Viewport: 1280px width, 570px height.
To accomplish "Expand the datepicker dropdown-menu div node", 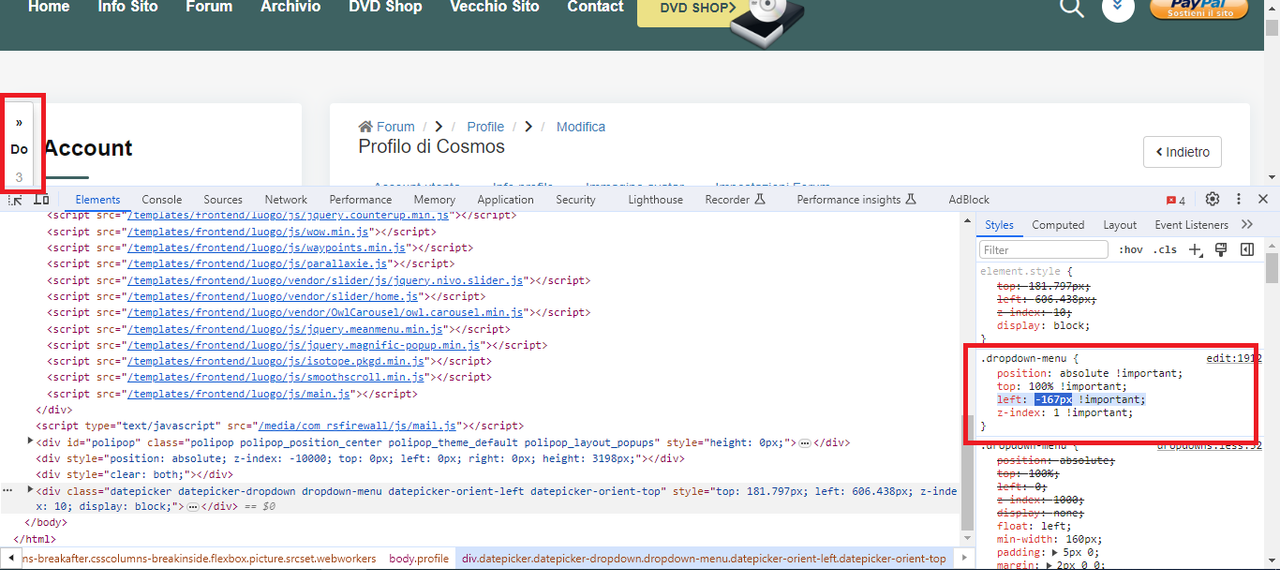I will (x=31, y=491).
